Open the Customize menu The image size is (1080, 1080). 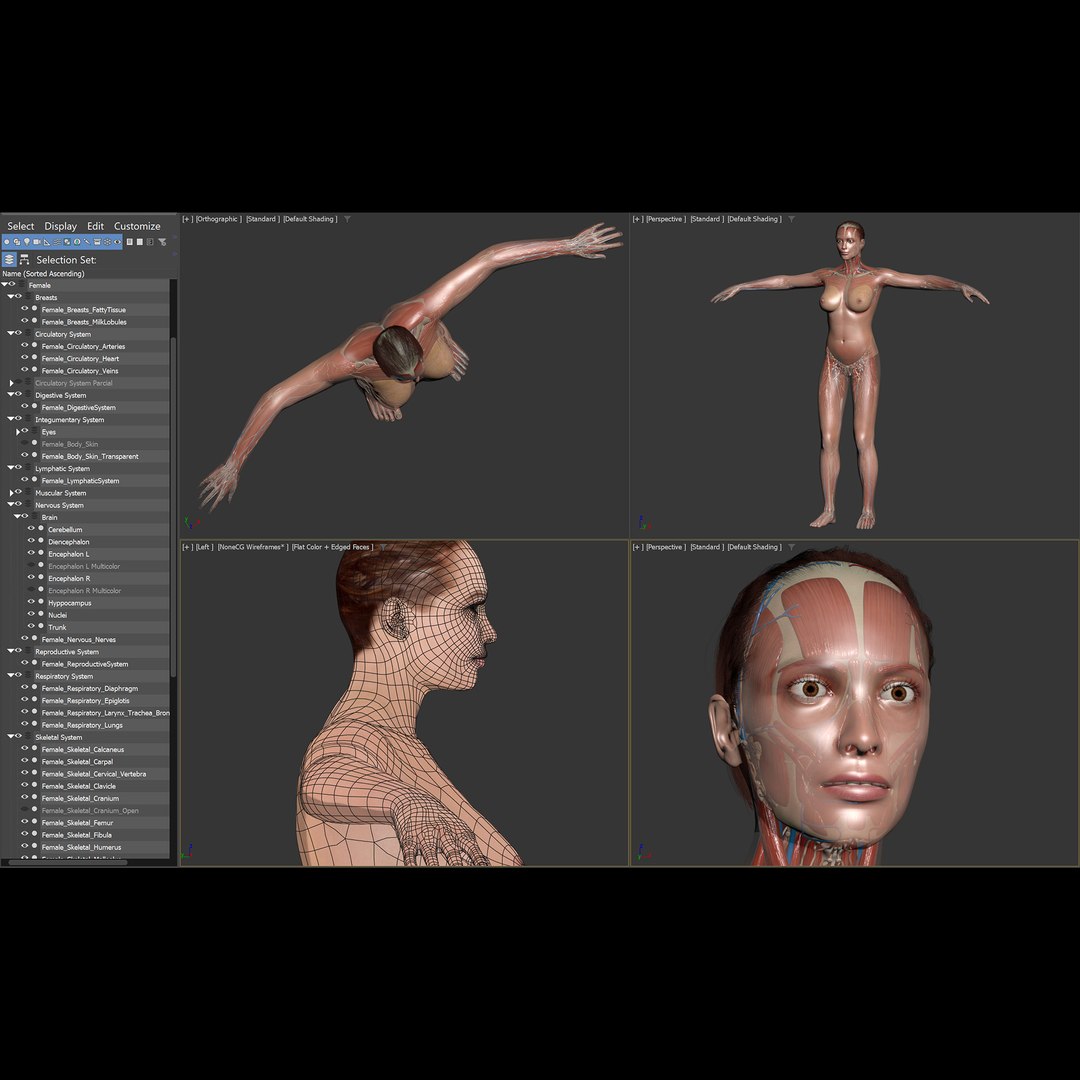pyautogui.click(x=137, y=226)
